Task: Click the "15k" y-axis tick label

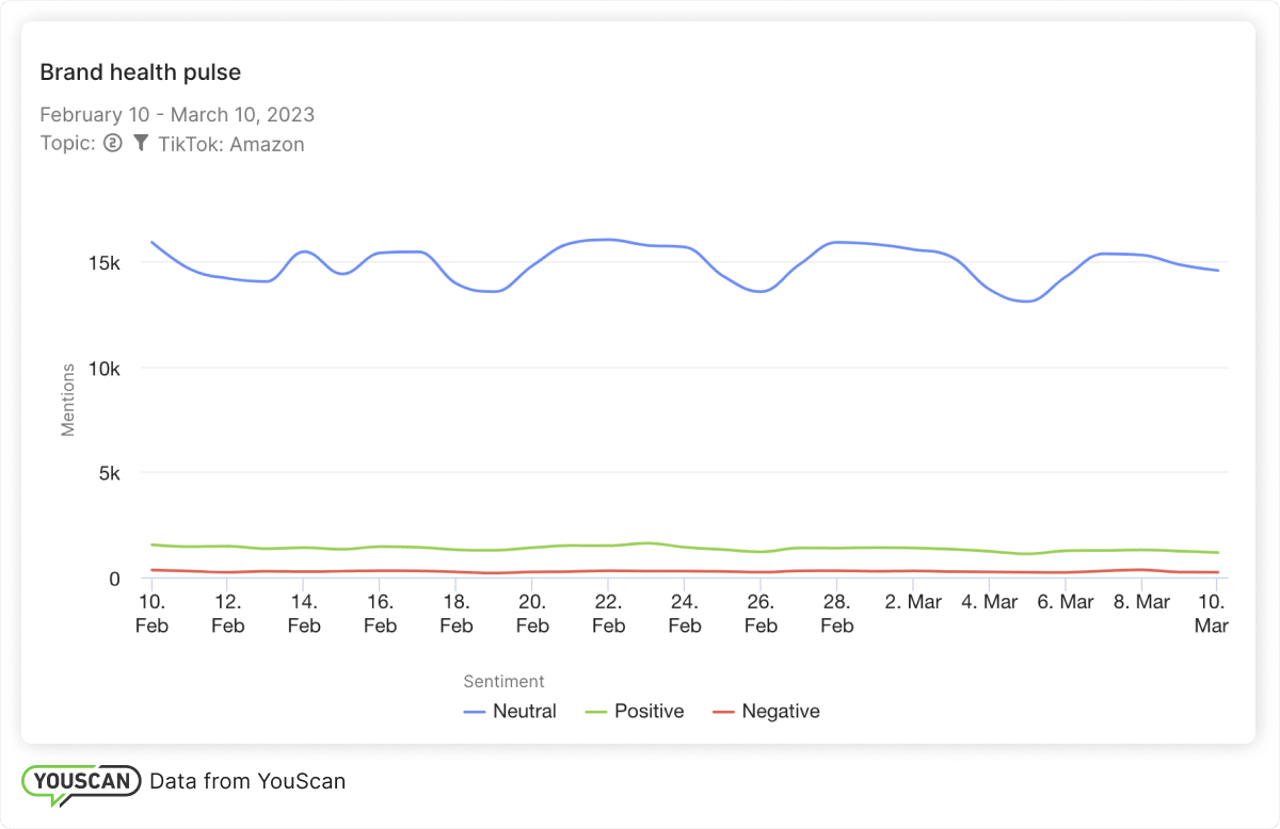Action: click(103, 263)
